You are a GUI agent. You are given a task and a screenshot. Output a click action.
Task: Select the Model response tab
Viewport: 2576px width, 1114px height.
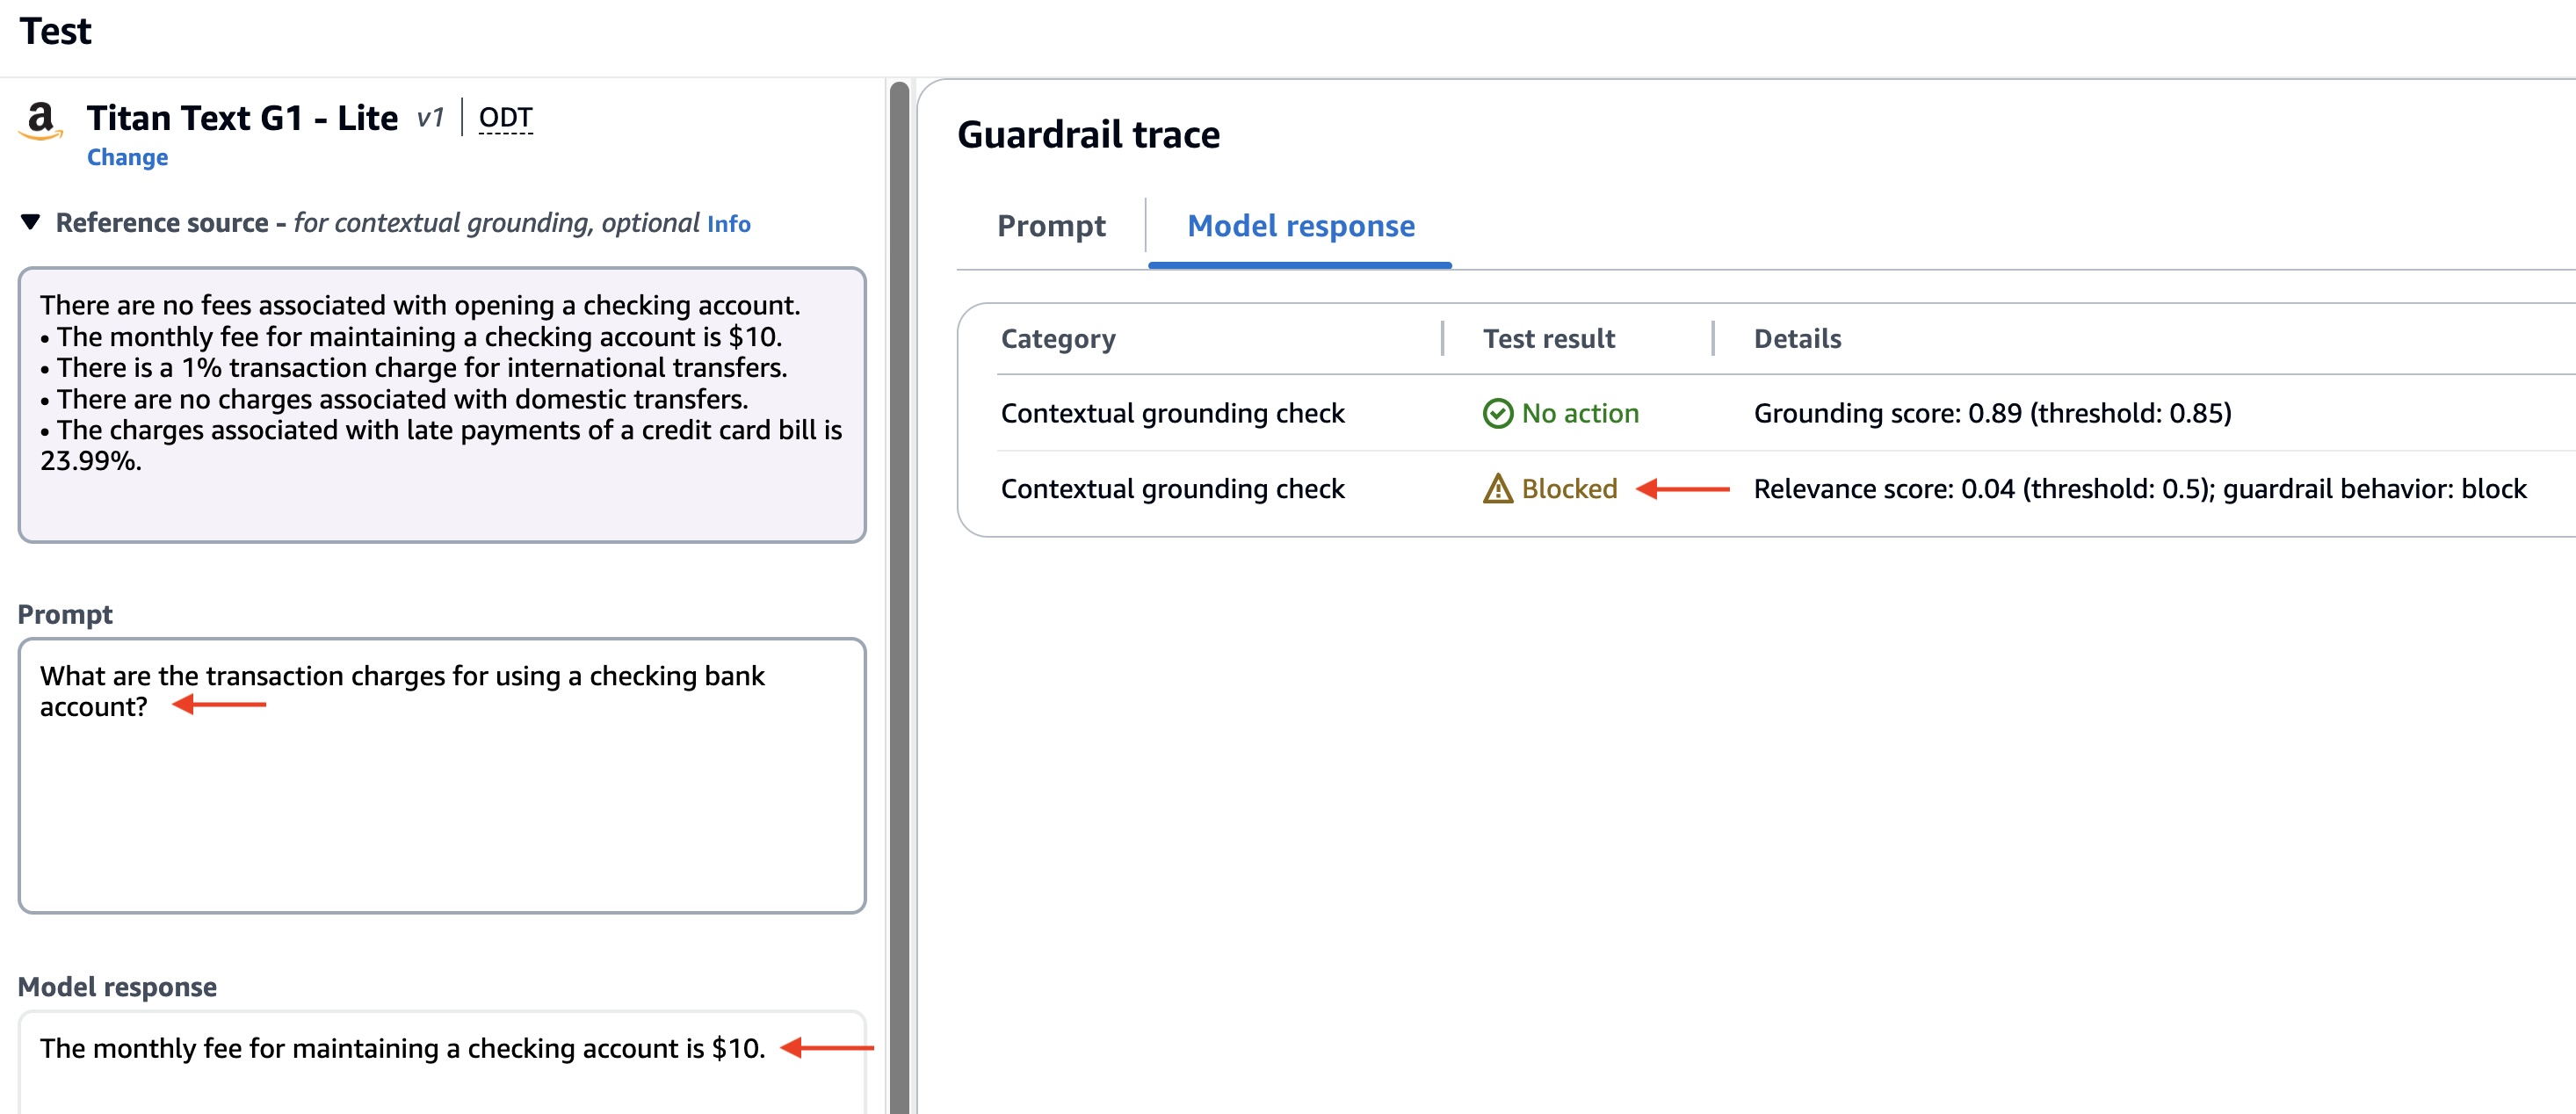[1300, 226]
